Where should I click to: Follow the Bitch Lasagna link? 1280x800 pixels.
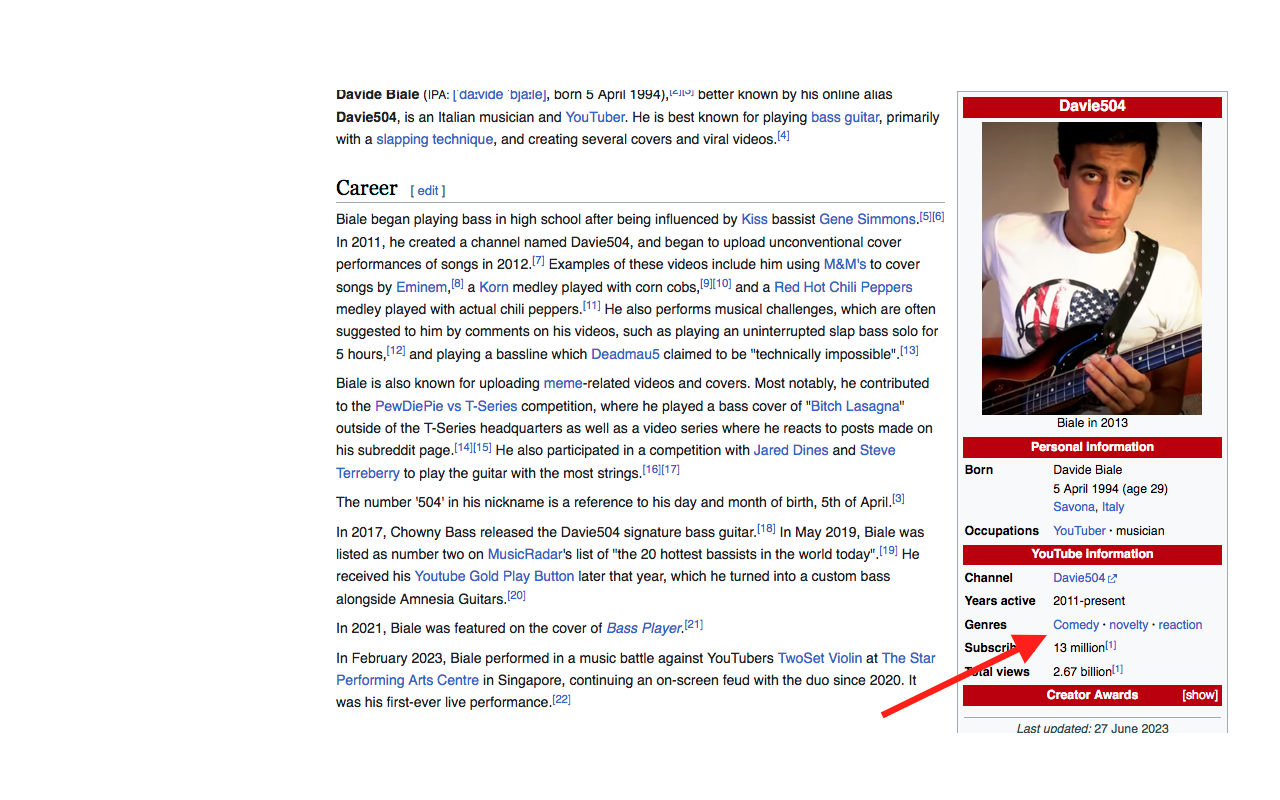click(x=855, y=406)
